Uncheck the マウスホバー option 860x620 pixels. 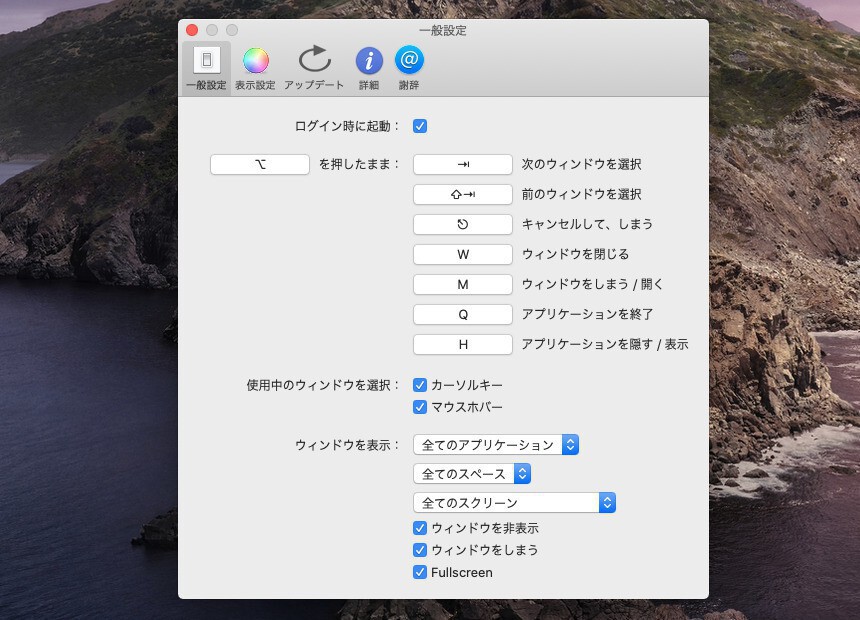pos(420,407)
